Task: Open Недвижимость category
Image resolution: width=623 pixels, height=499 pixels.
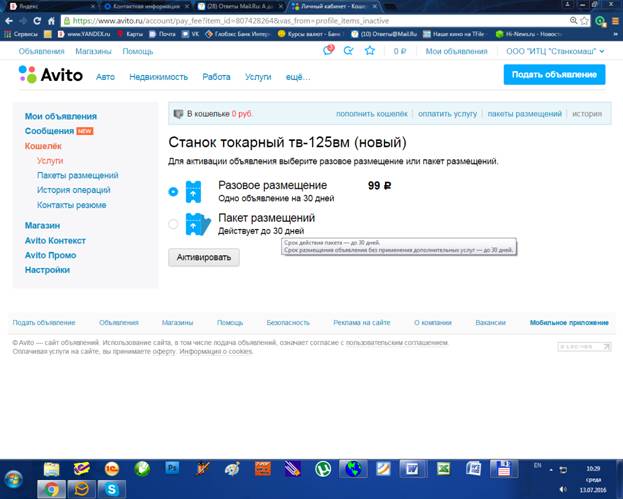Action: pyautogui.click(x=159, y=77)
